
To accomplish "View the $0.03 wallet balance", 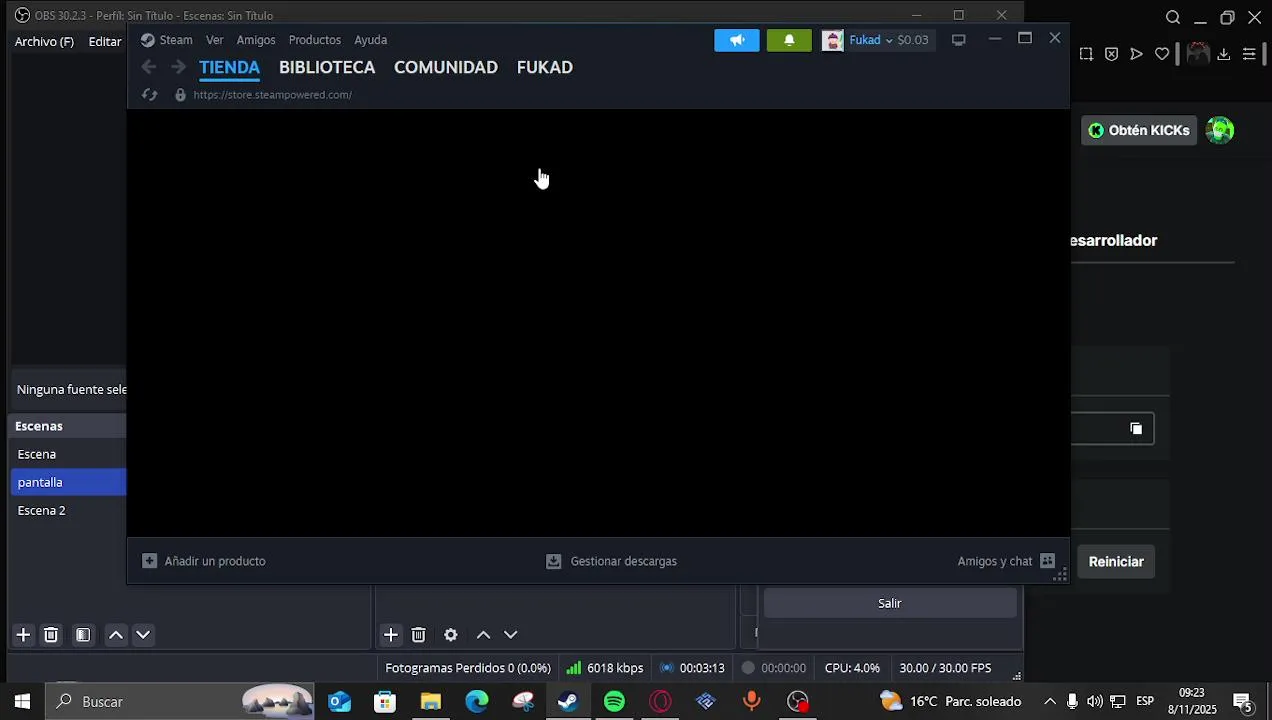I will (x=913, y=40).
